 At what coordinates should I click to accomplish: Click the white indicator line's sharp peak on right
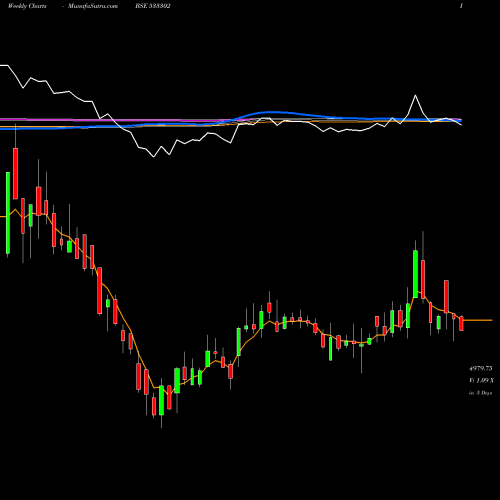tap(415, 96)
